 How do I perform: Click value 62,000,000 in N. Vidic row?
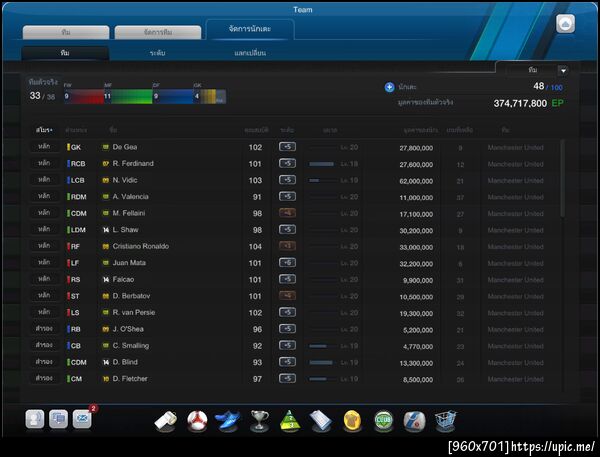(416, 181)
